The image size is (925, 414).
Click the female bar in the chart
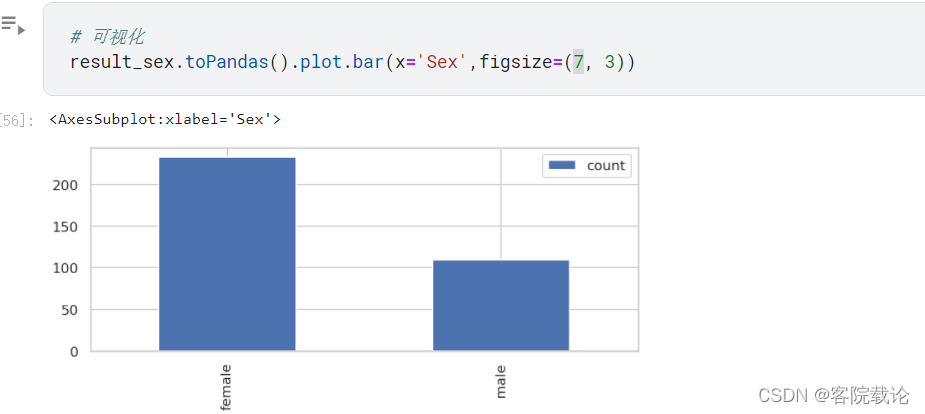[x=227, y=254]
